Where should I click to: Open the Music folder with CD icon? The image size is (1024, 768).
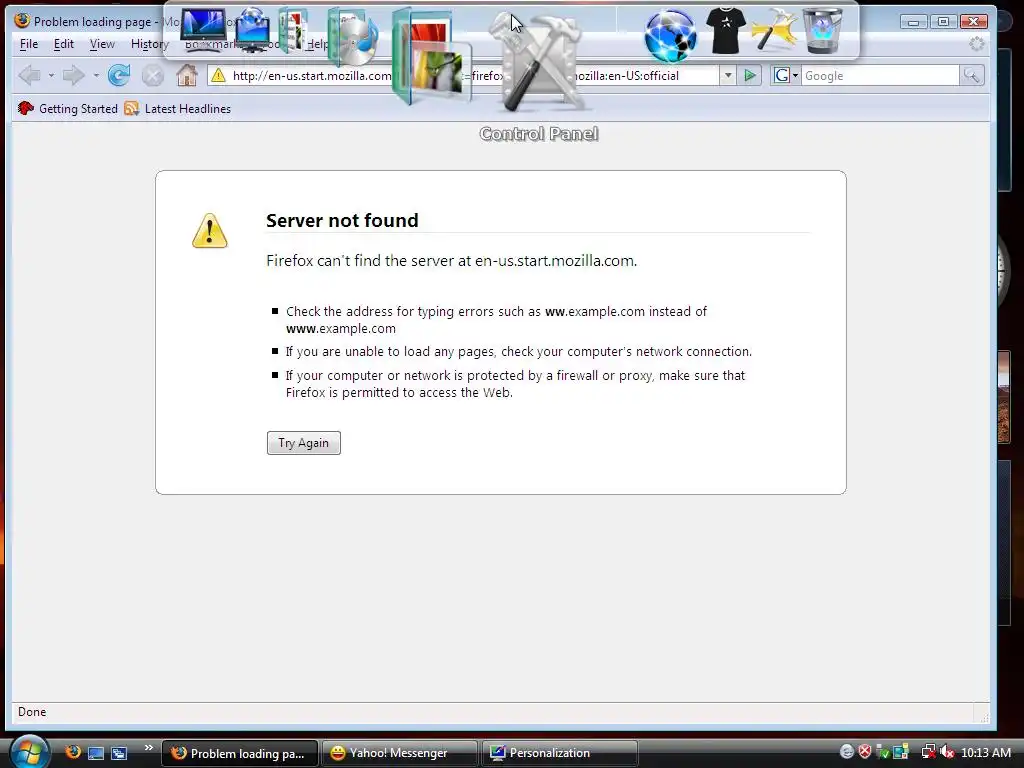pos(353,37)
